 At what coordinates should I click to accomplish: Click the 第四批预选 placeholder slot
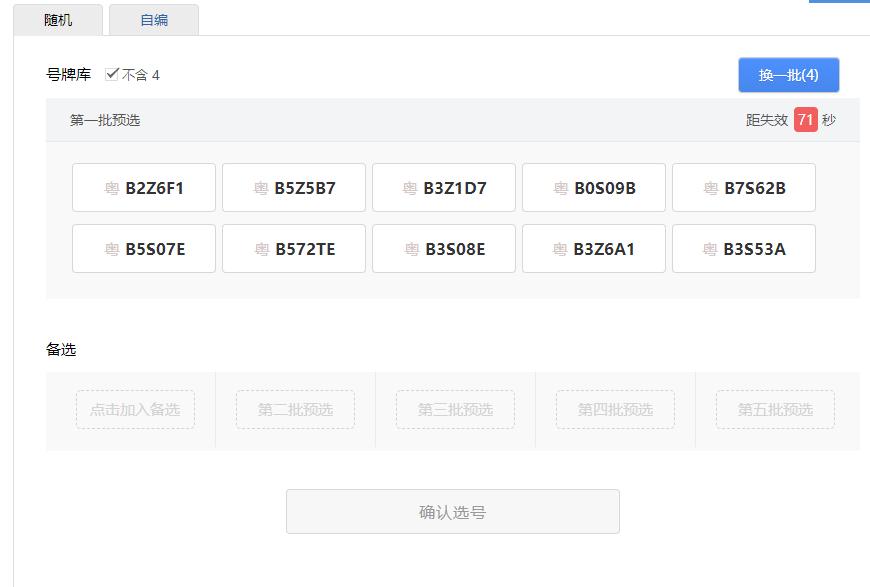(x=615, y=410)
